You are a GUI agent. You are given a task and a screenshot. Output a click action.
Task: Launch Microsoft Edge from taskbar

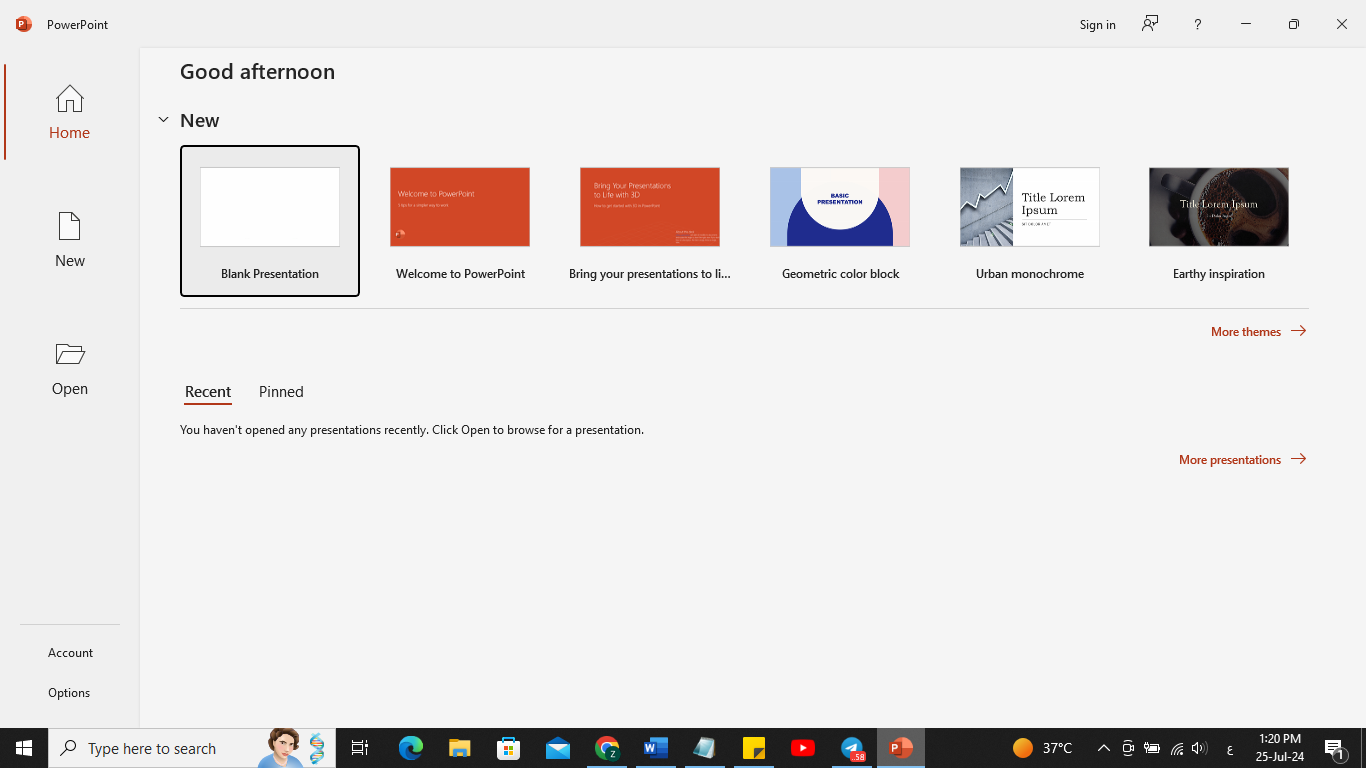(410, 748)
